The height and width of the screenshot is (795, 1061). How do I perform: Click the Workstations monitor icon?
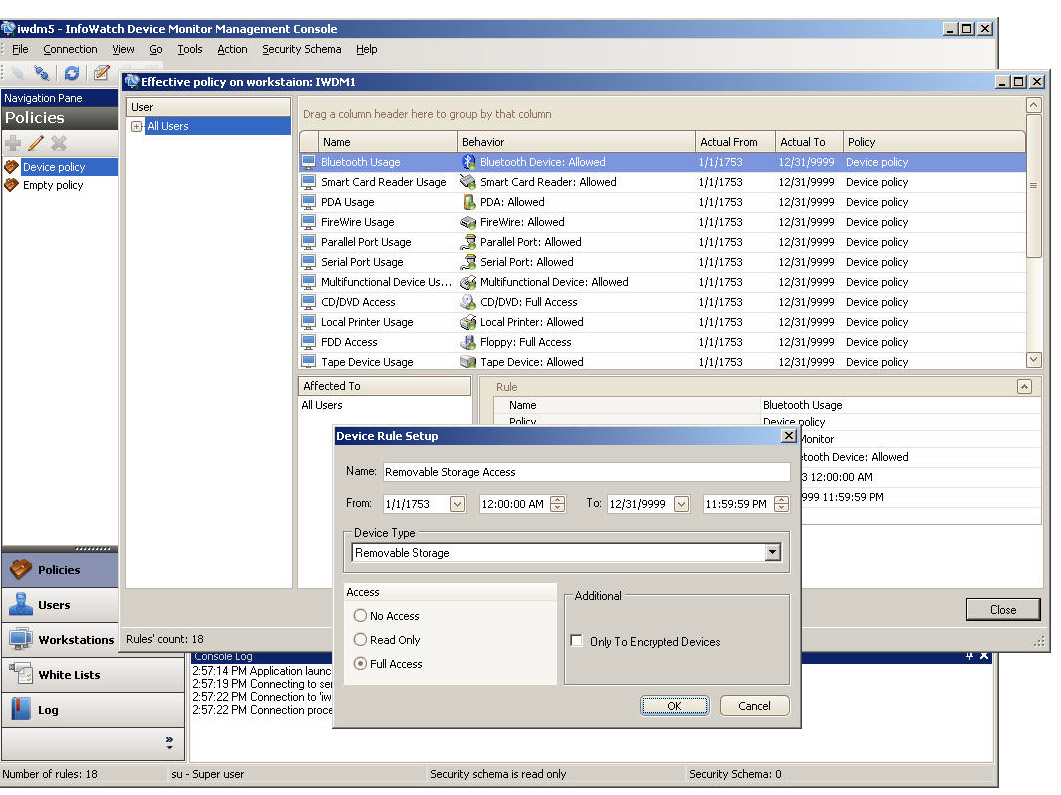(20, 639)
